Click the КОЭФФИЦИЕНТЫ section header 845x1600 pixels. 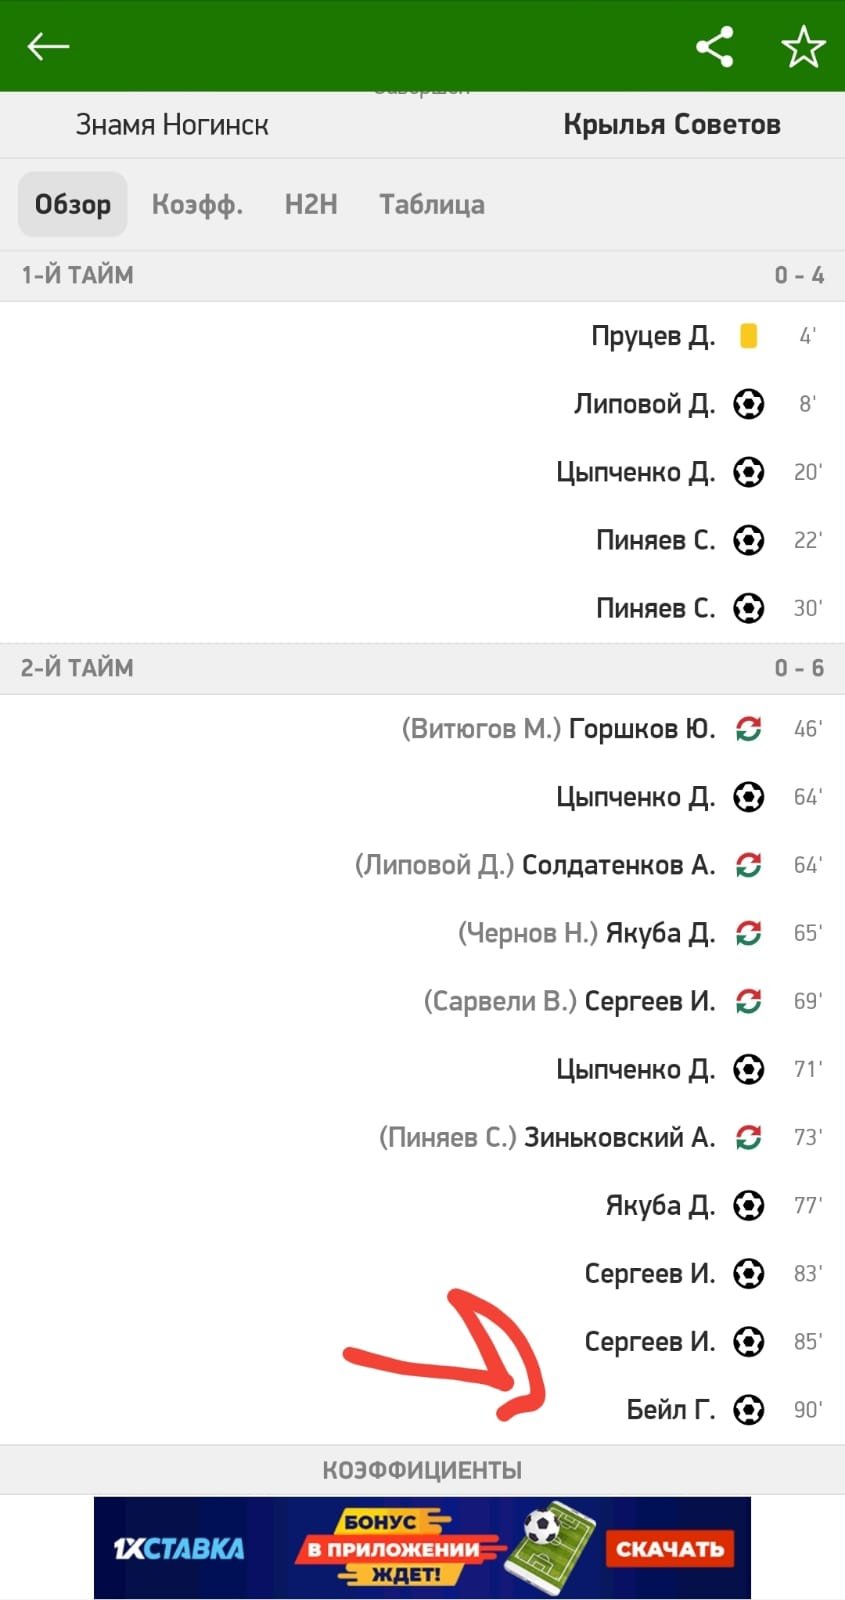[422, 1470]
